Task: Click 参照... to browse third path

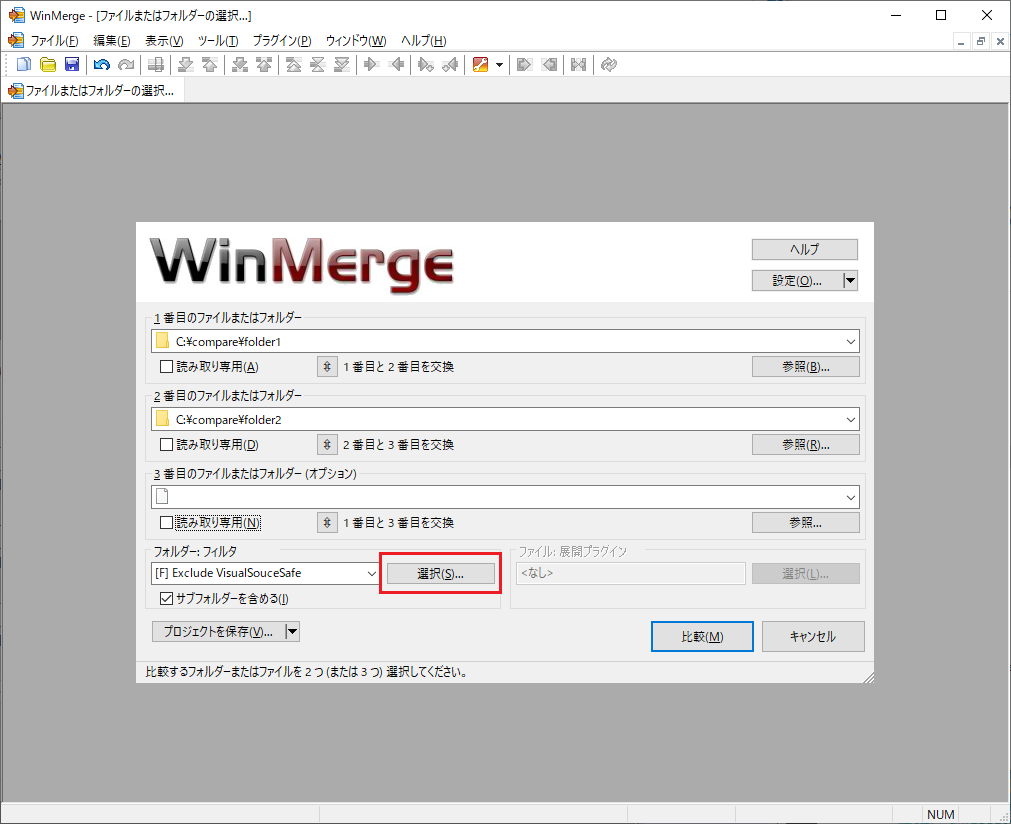Action: [x=806, y=523]
